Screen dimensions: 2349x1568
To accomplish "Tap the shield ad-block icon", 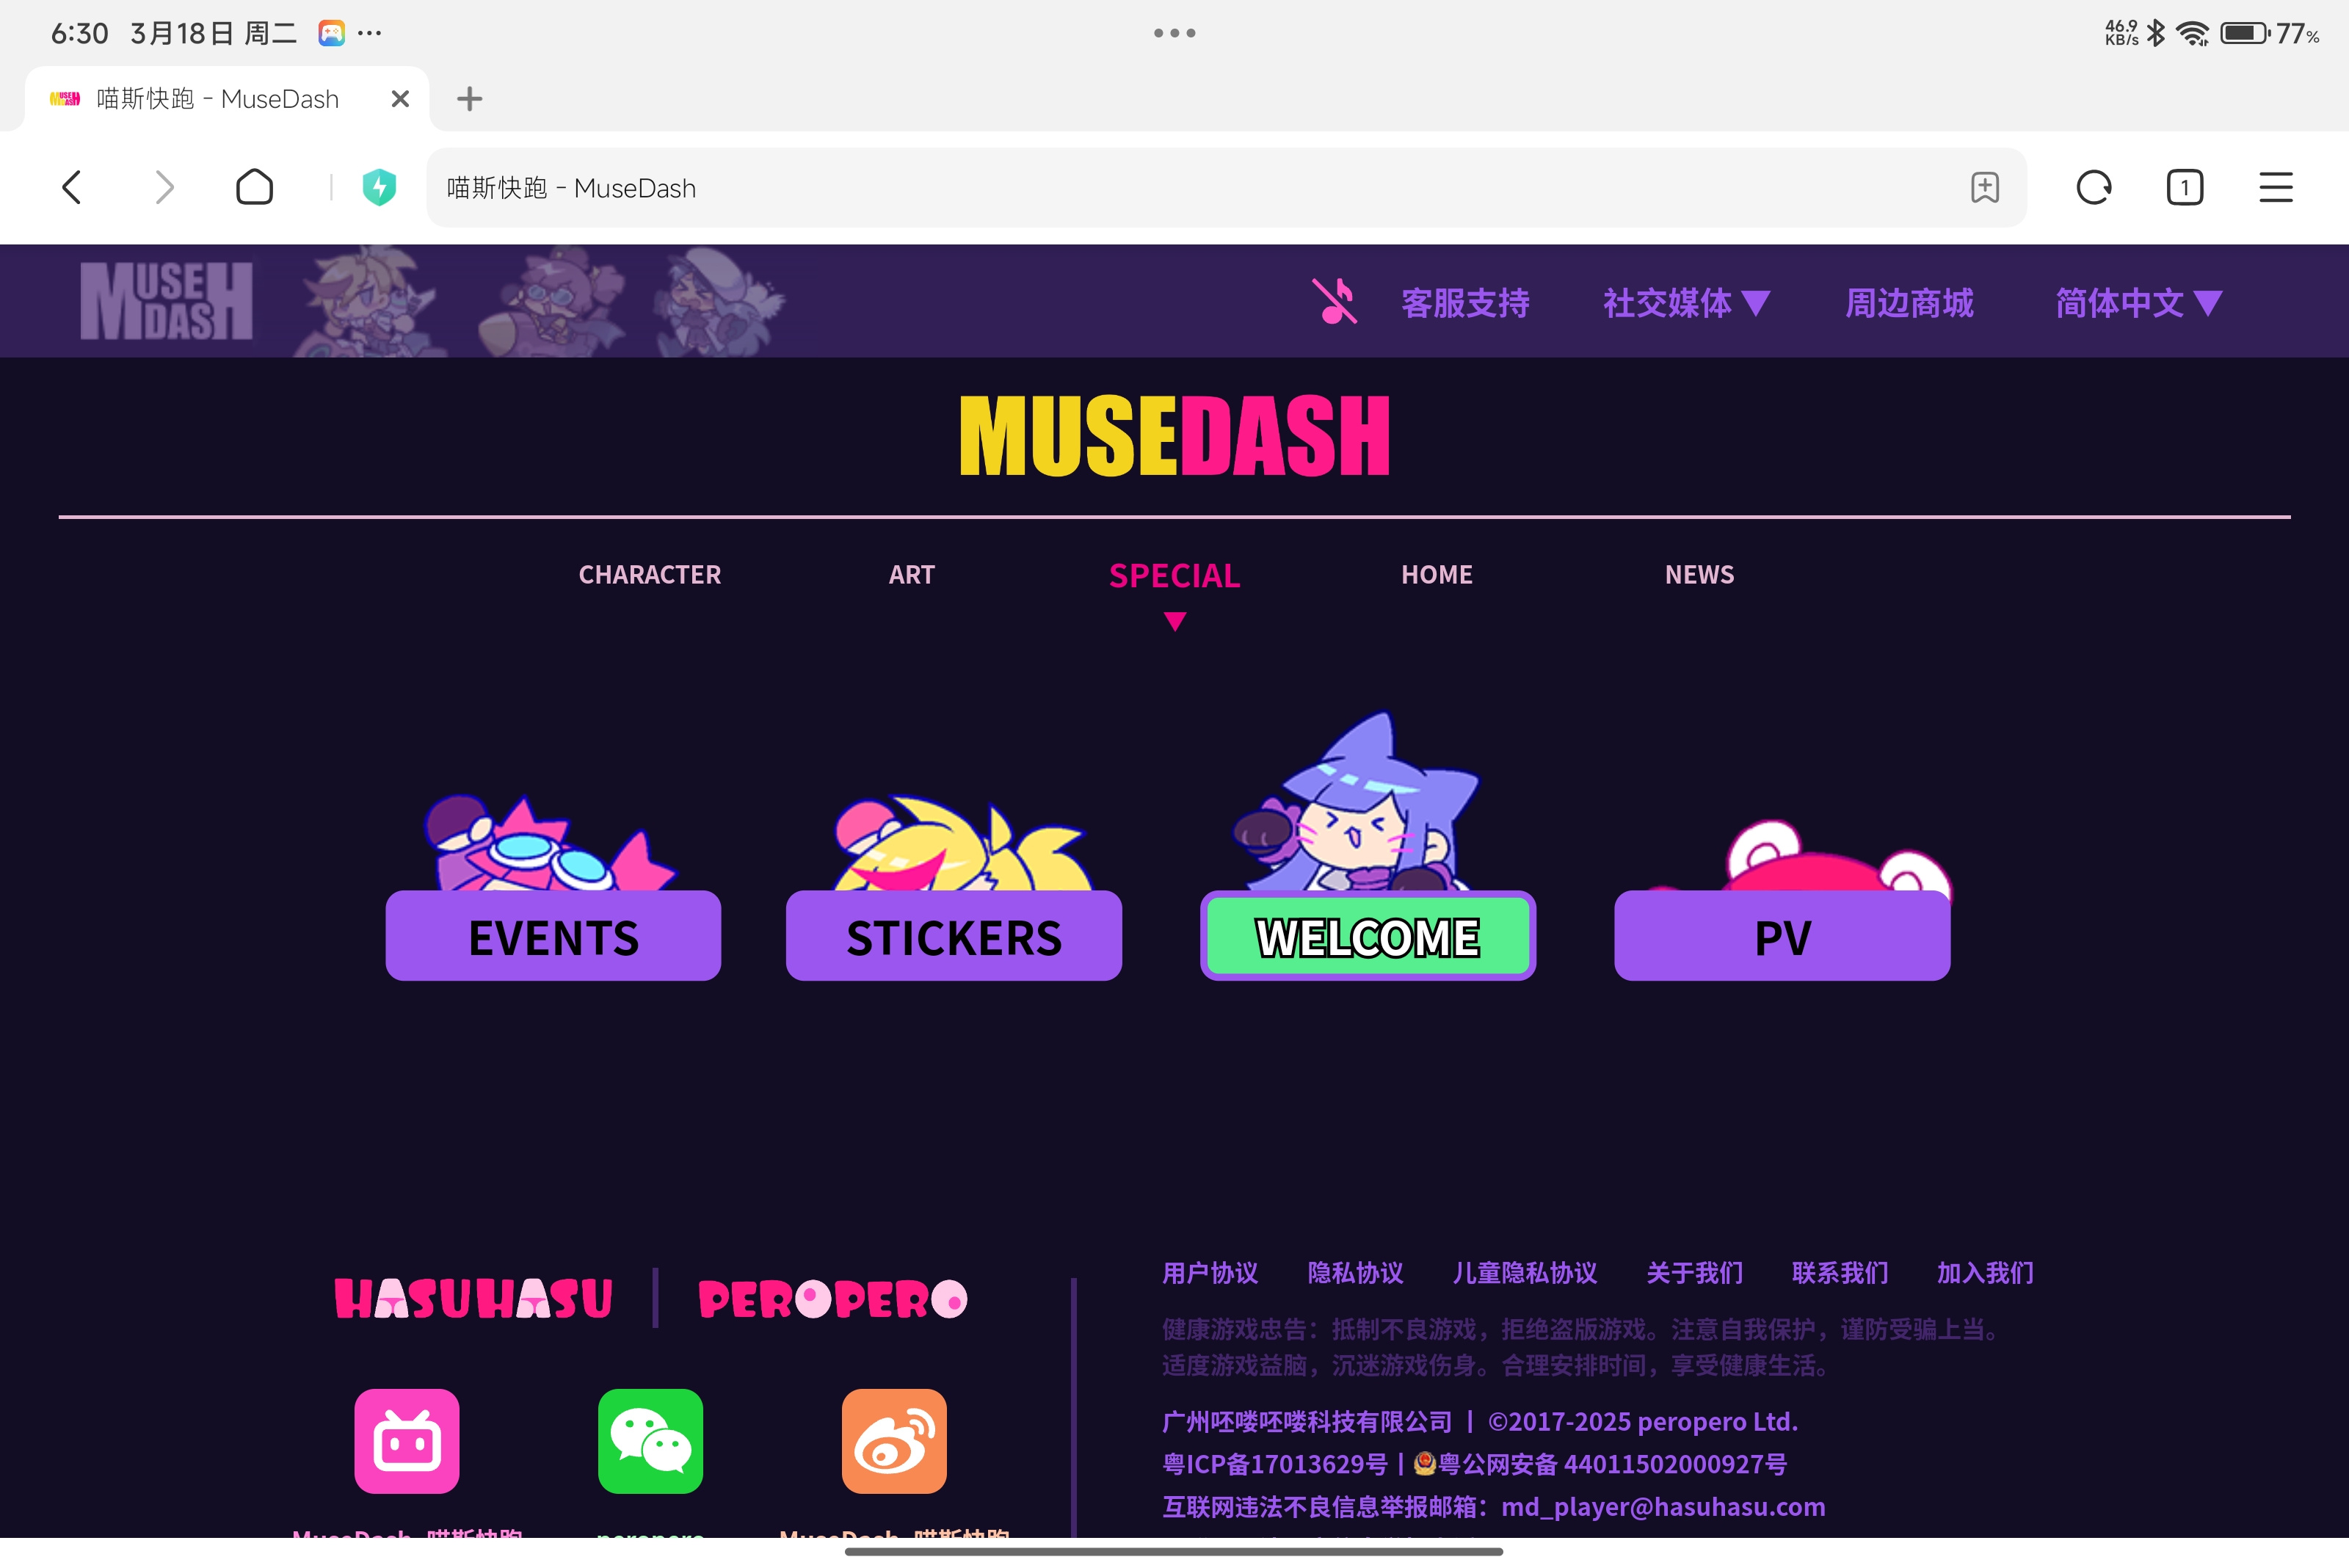I will [x=379, y=187].
